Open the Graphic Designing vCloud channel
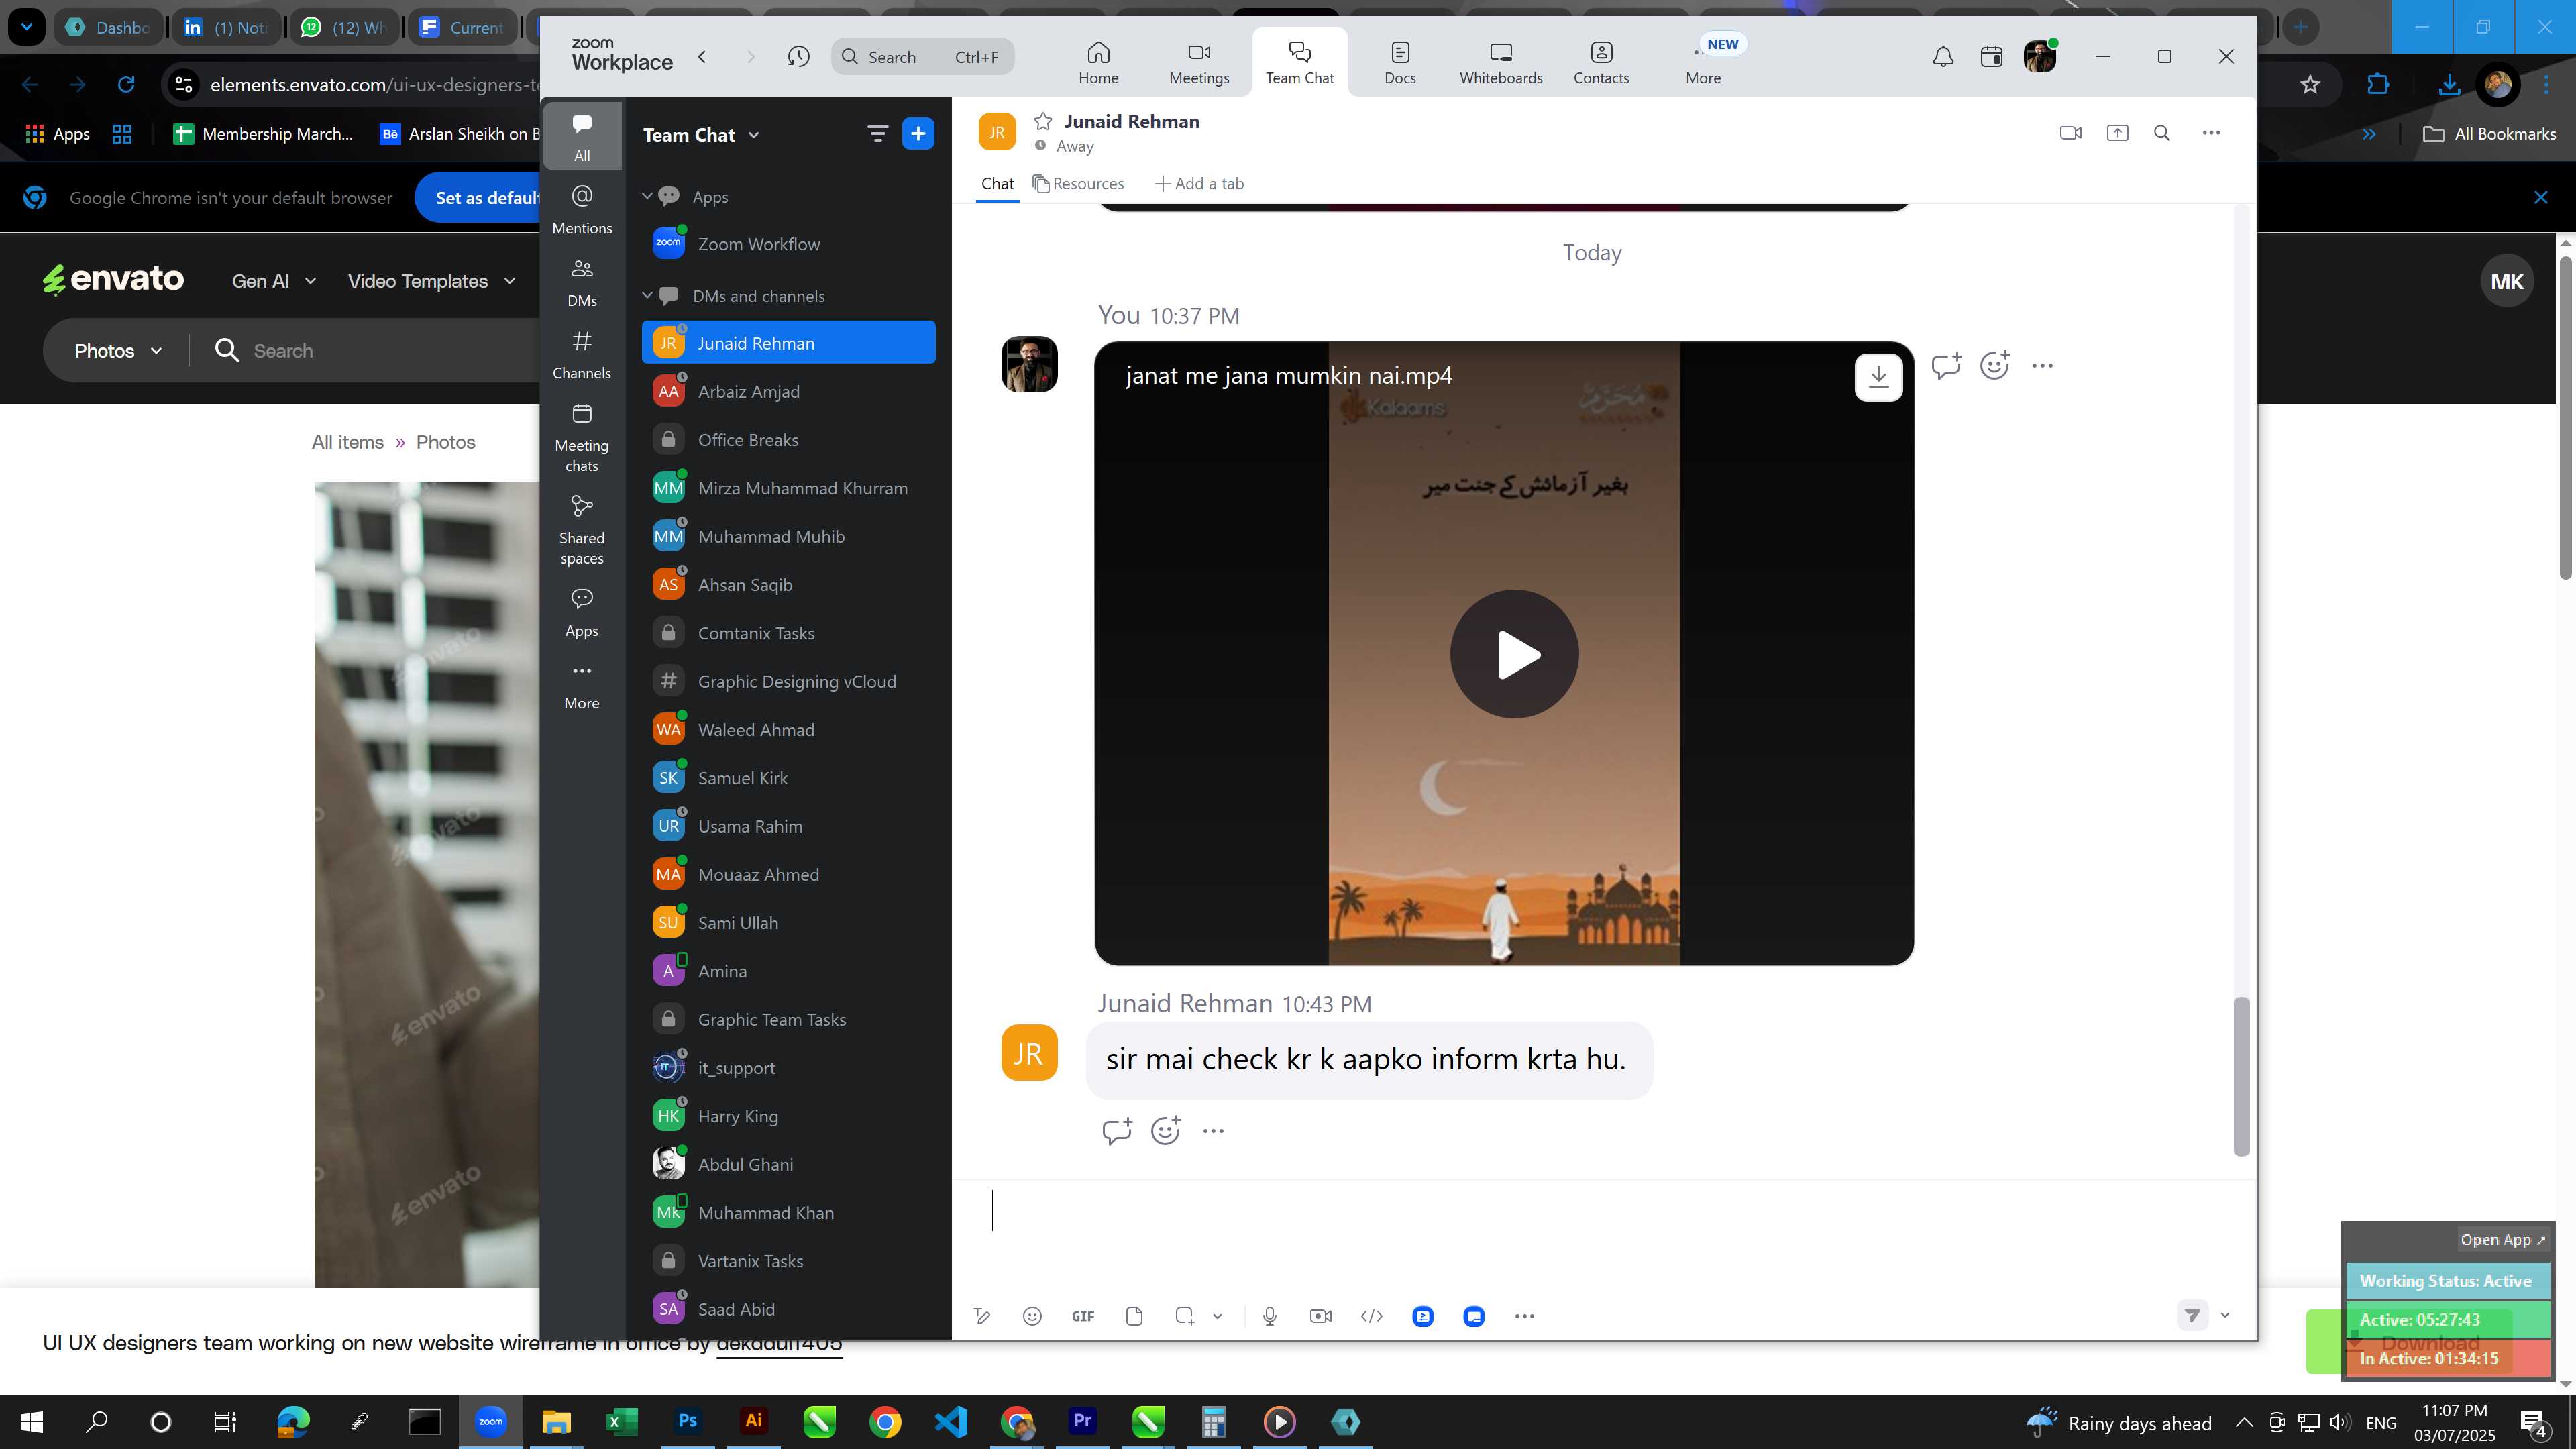 (788, 681)
